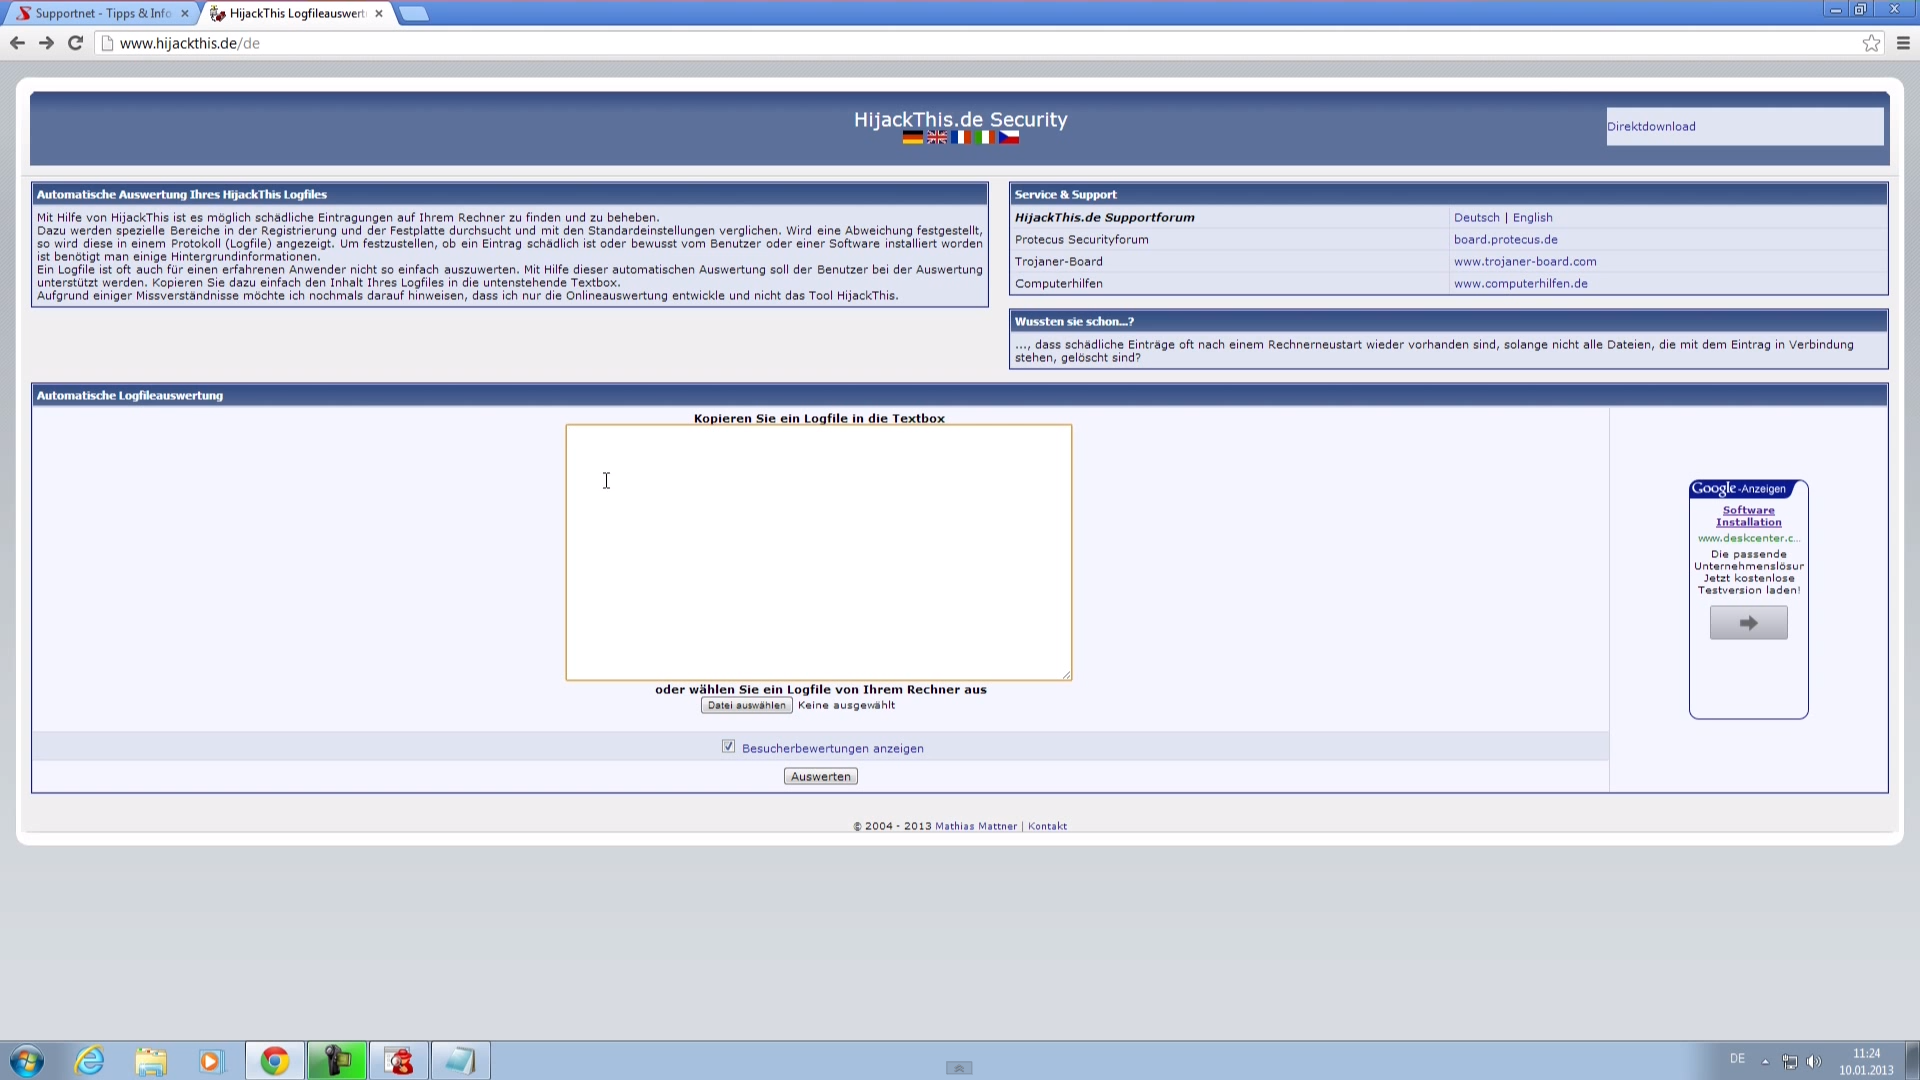Viewport: 1920px width, 1080px height.
Task: Click Direktdownload in the header
Action: [x=1651, y=126]
